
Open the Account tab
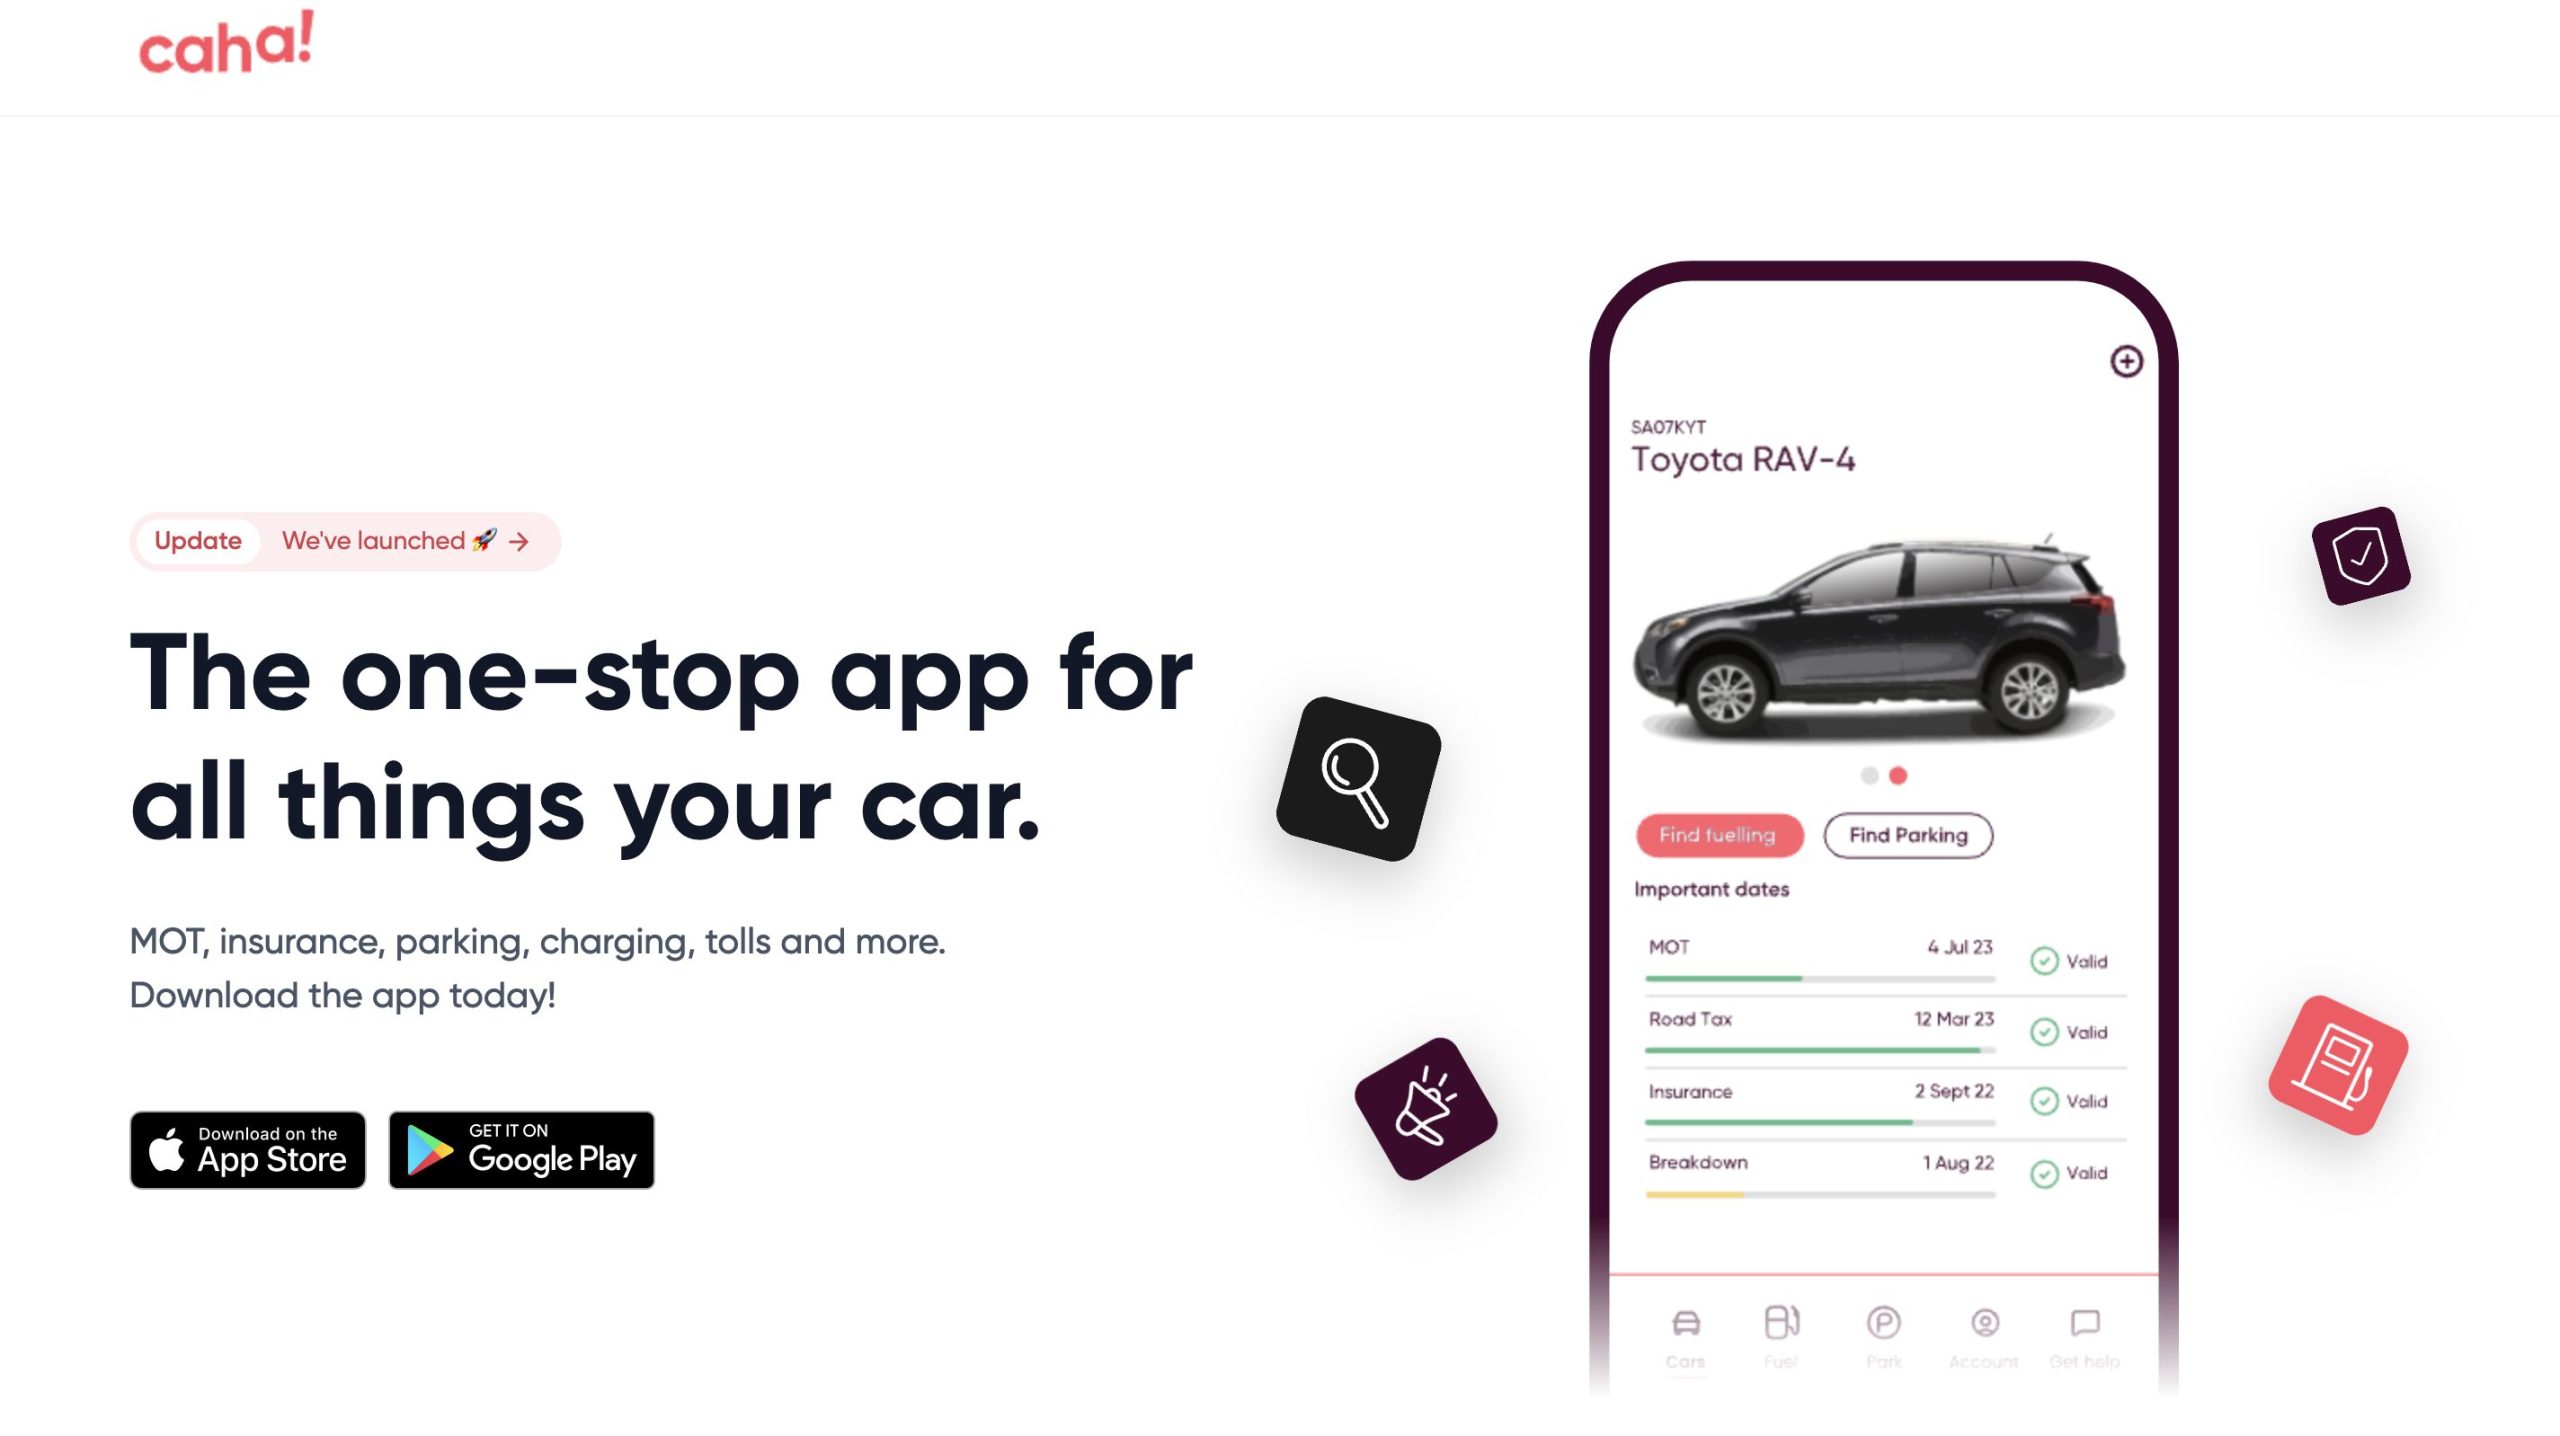coord(1982,1332)
